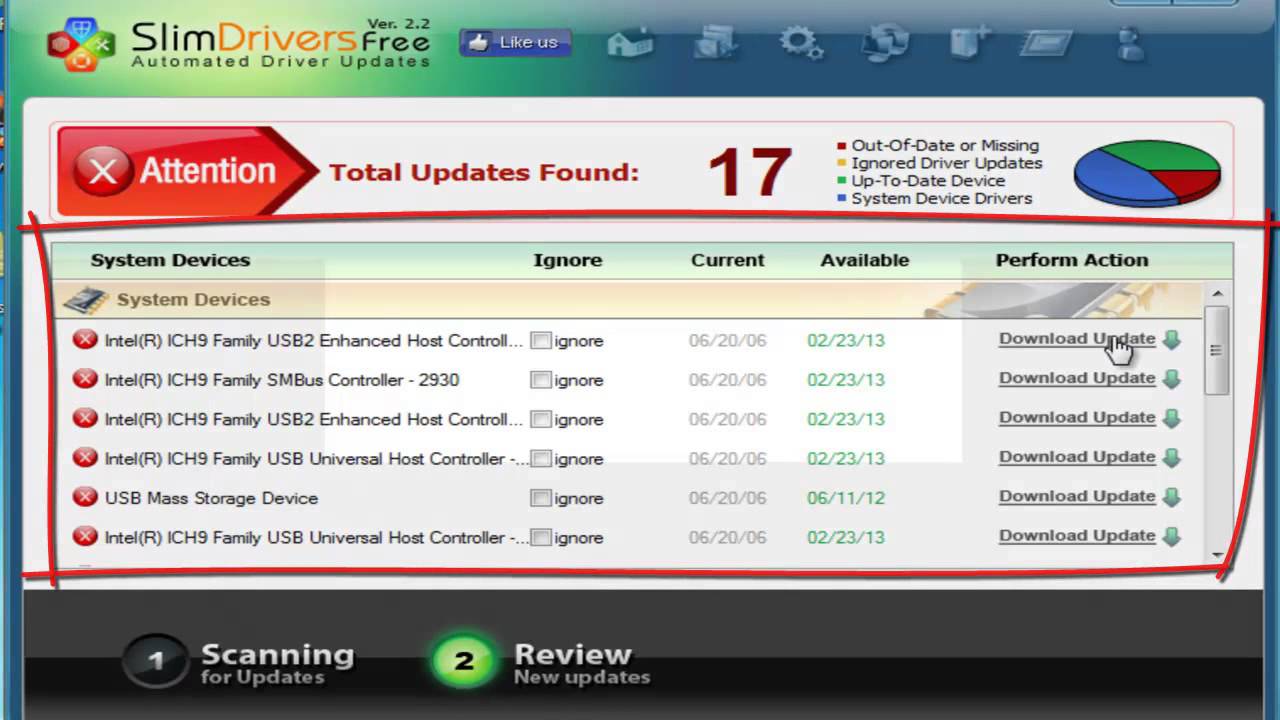Viewport: 1280px width, 720px height.
Task: Go to the Home house icon
Action: coord(630,42)
